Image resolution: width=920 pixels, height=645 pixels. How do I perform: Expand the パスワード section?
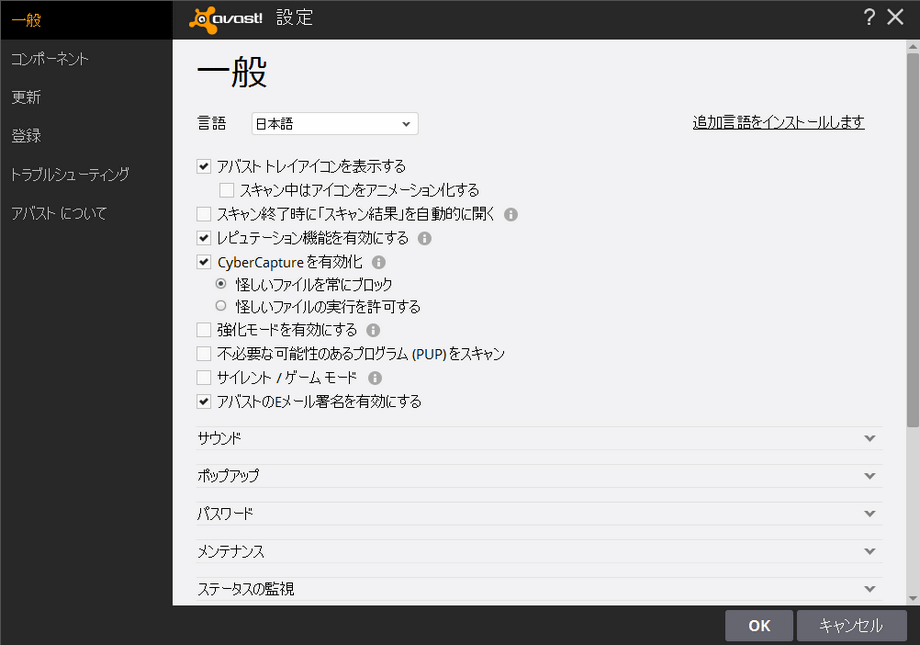[x=539, y=514]
